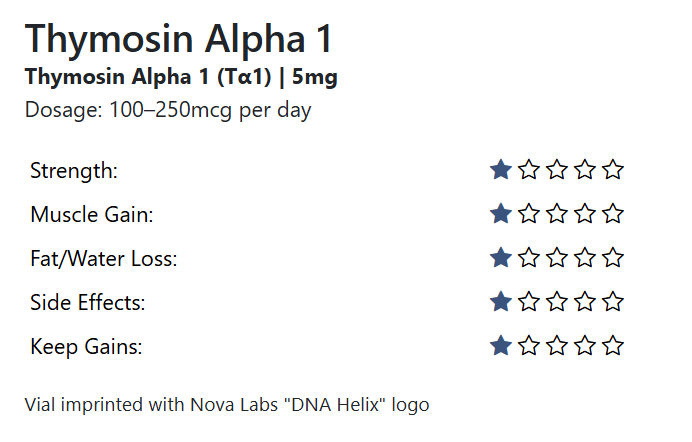Set Keep Gains rating to five stars
This screenshot has height=442, width=692.
613,346
